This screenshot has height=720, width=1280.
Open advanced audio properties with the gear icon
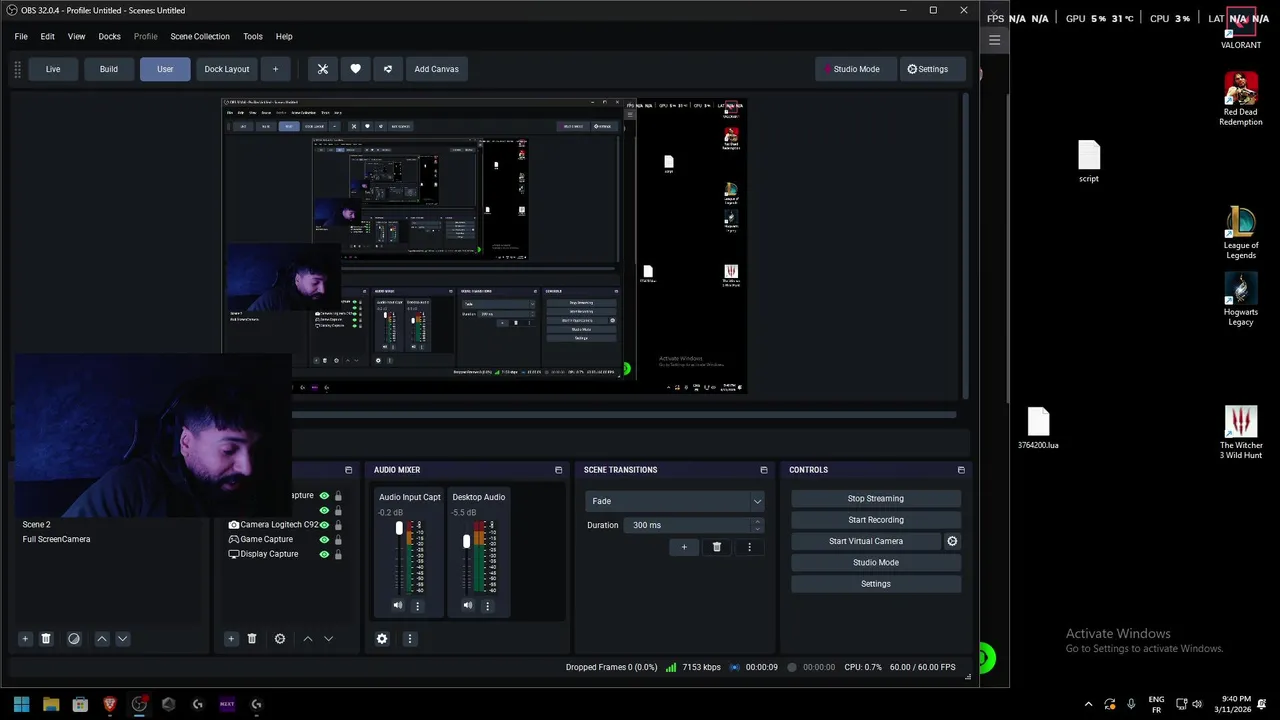point(382,639)
